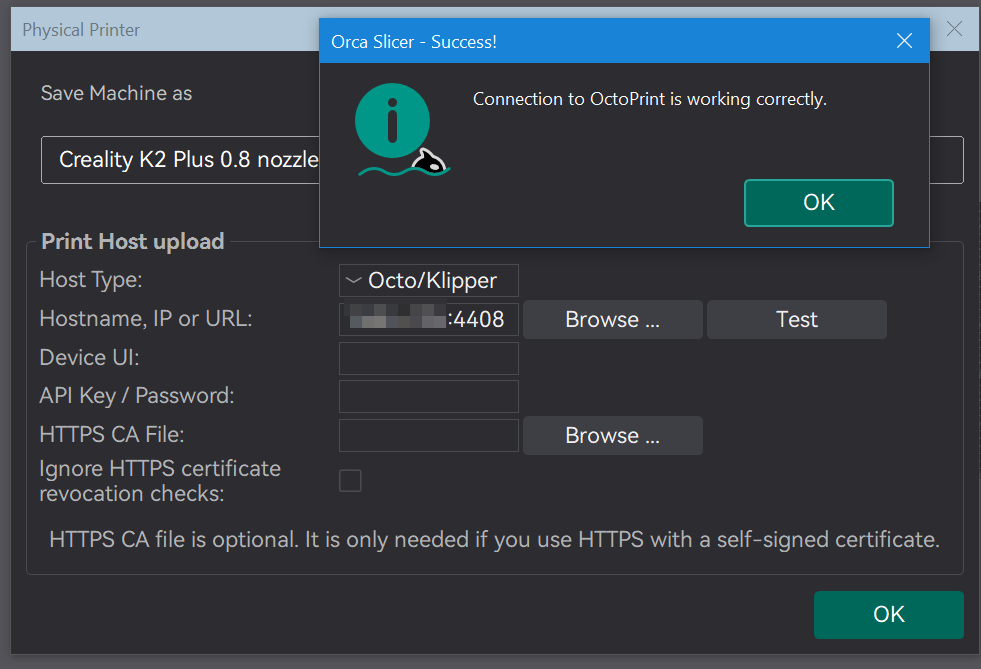The width and height of the screenshot is (981, 669).
Task: Click the OctoPrint connection success message
Action: (x=649, y=99)
